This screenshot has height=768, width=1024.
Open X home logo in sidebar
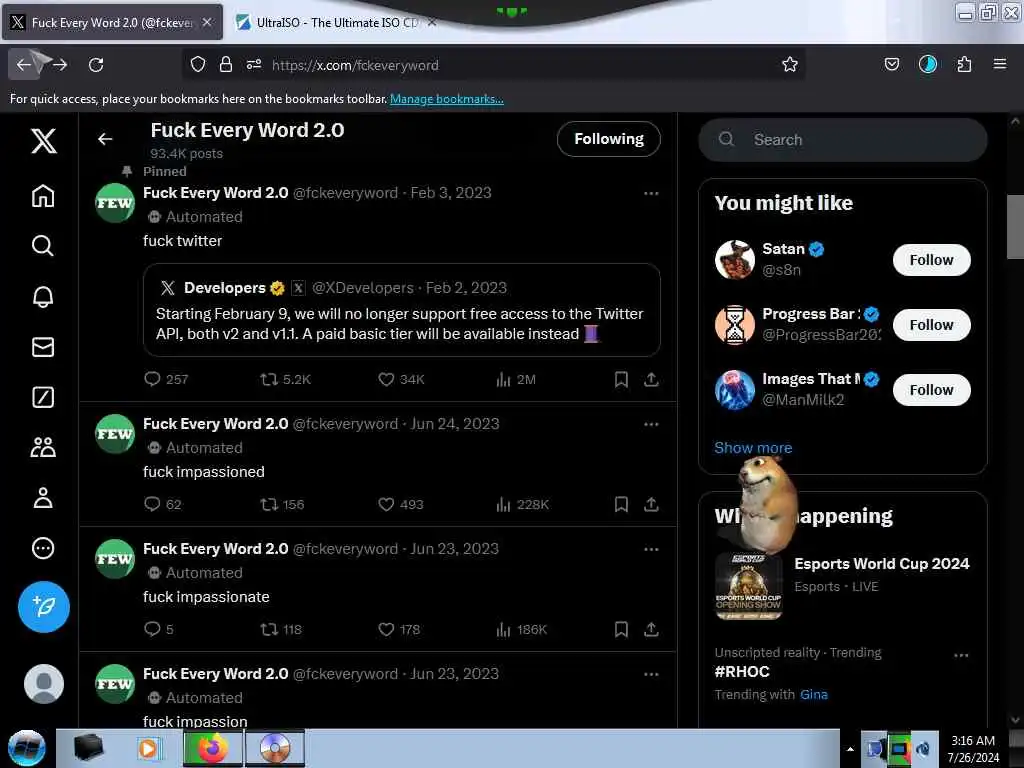click(44, 140)
